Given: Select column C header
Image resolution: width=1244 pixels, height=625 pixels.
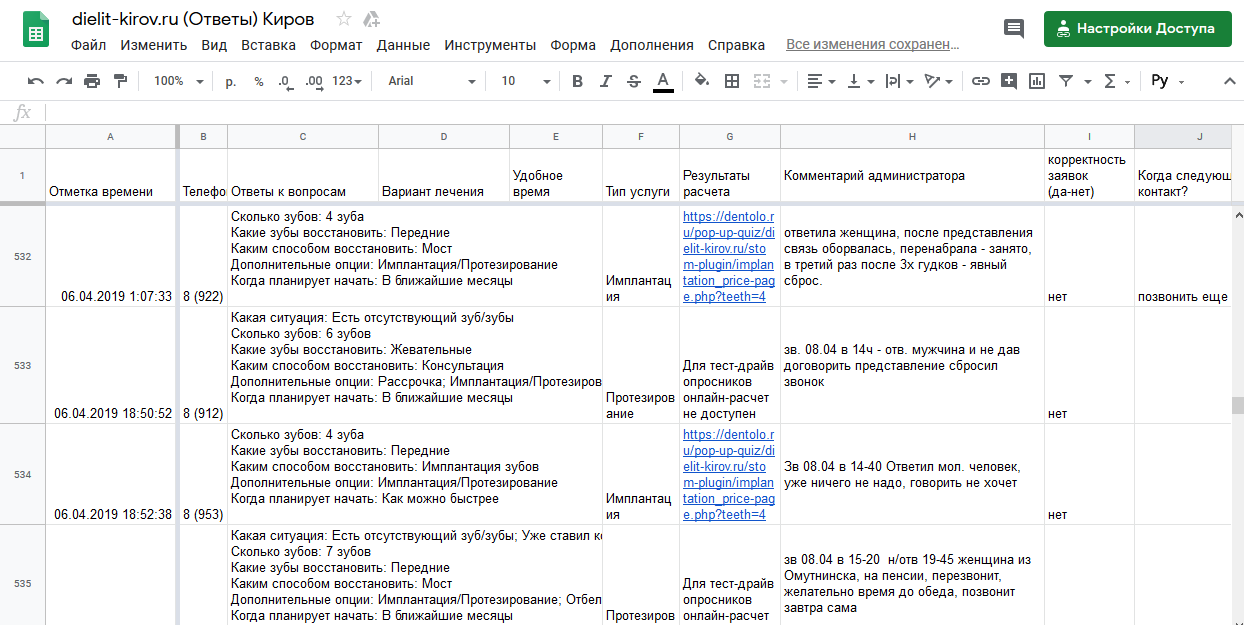Looking at the screenshot, I should click(x=303, y=136).
